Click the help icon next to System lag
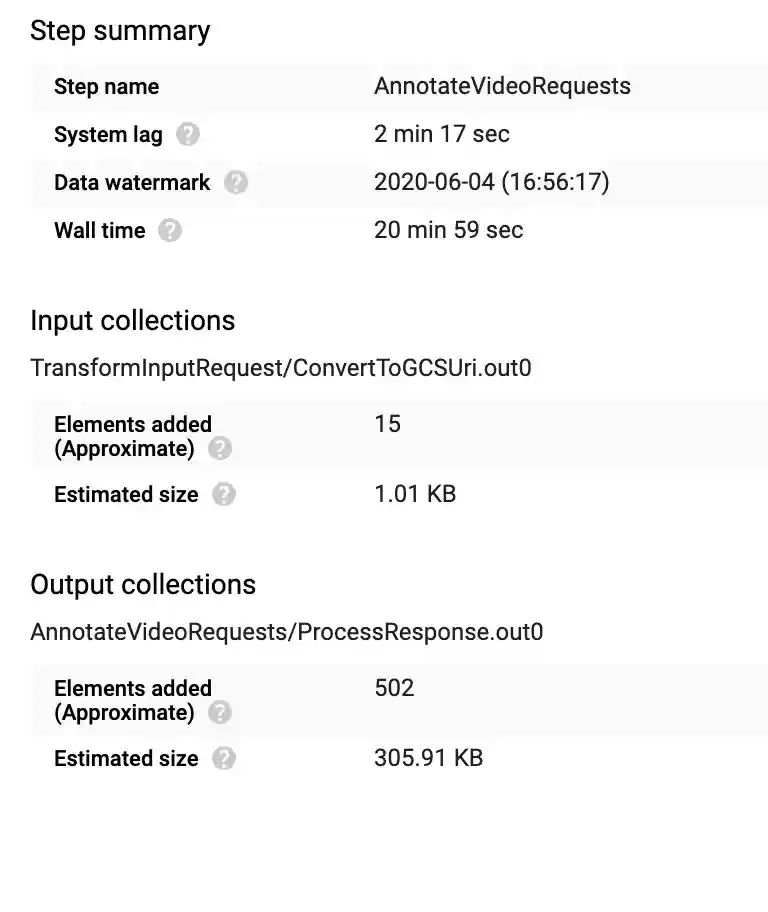 (187, 135)
